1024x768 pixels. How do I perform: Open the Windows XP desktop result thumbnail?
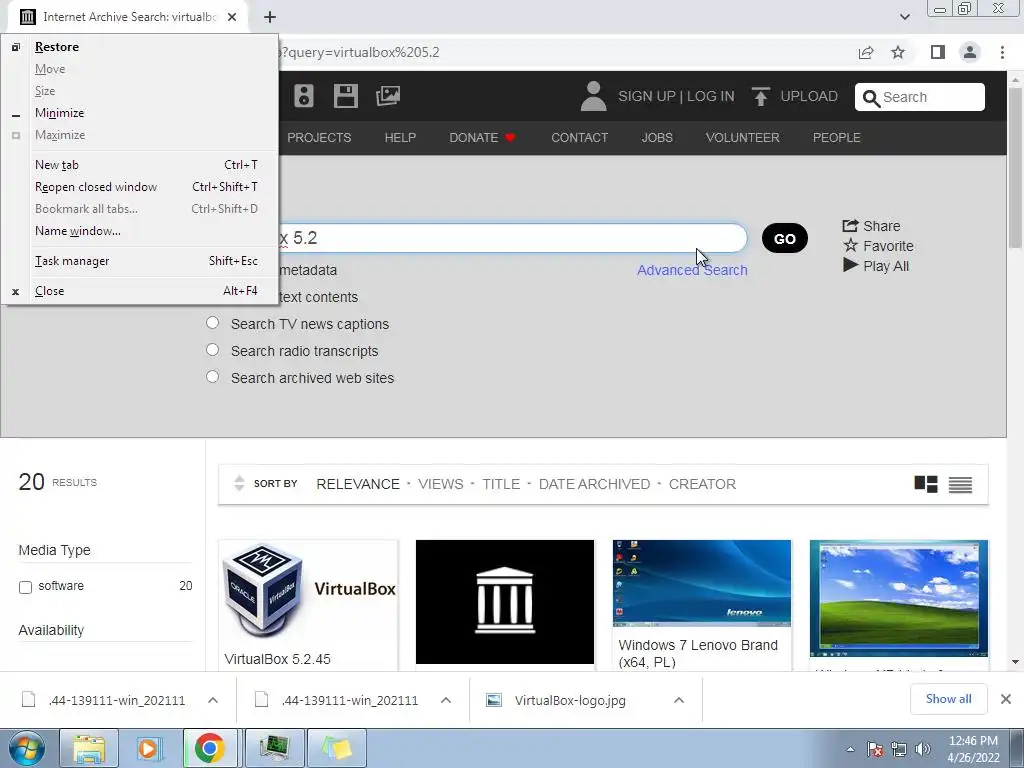pyautogui.click(x=899, y=598)
